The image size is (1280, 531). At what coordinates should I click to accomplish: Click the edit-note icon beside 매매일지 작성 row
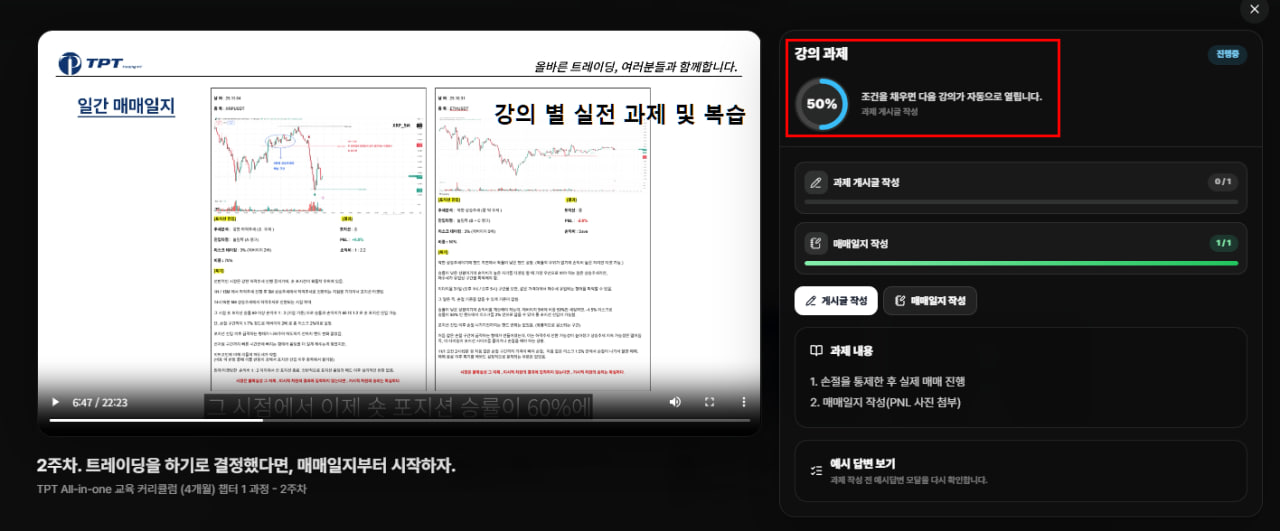tap(815, 243)
